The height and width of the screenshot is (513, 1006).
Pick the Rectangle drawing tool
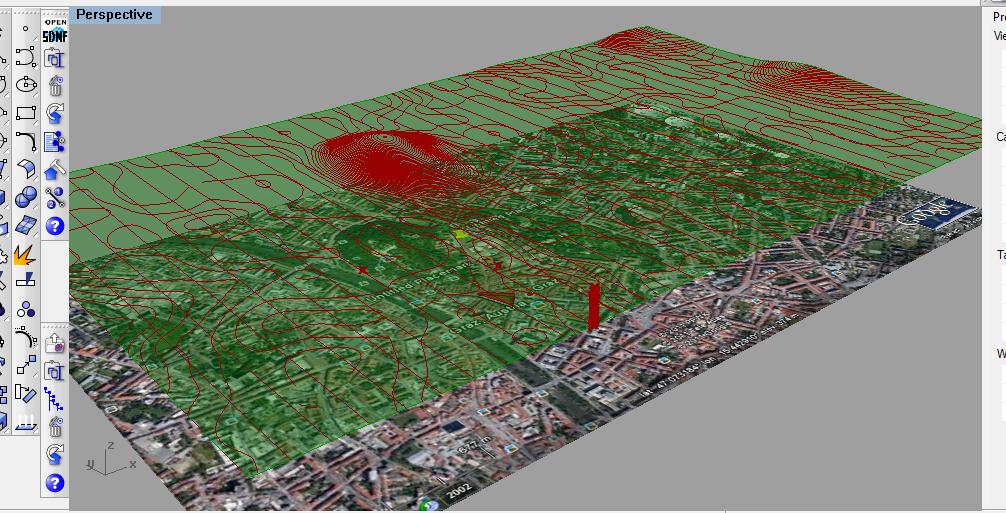pyautogui.click(x=25, y=113)
